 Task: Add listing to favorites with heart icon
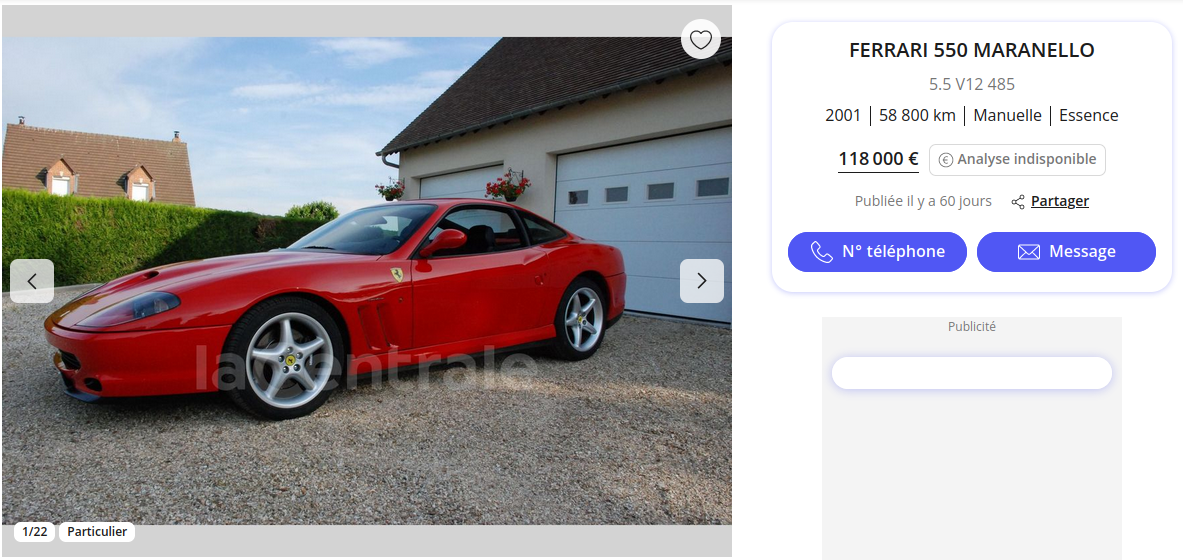(701, 39)
